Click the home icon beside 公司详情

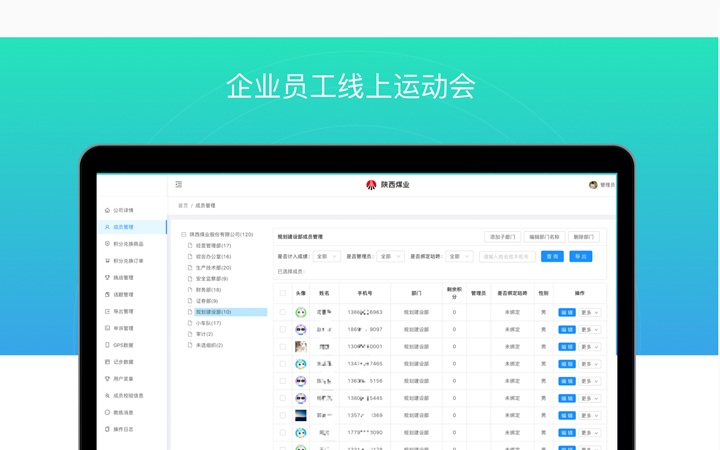[x=107, y=210]
